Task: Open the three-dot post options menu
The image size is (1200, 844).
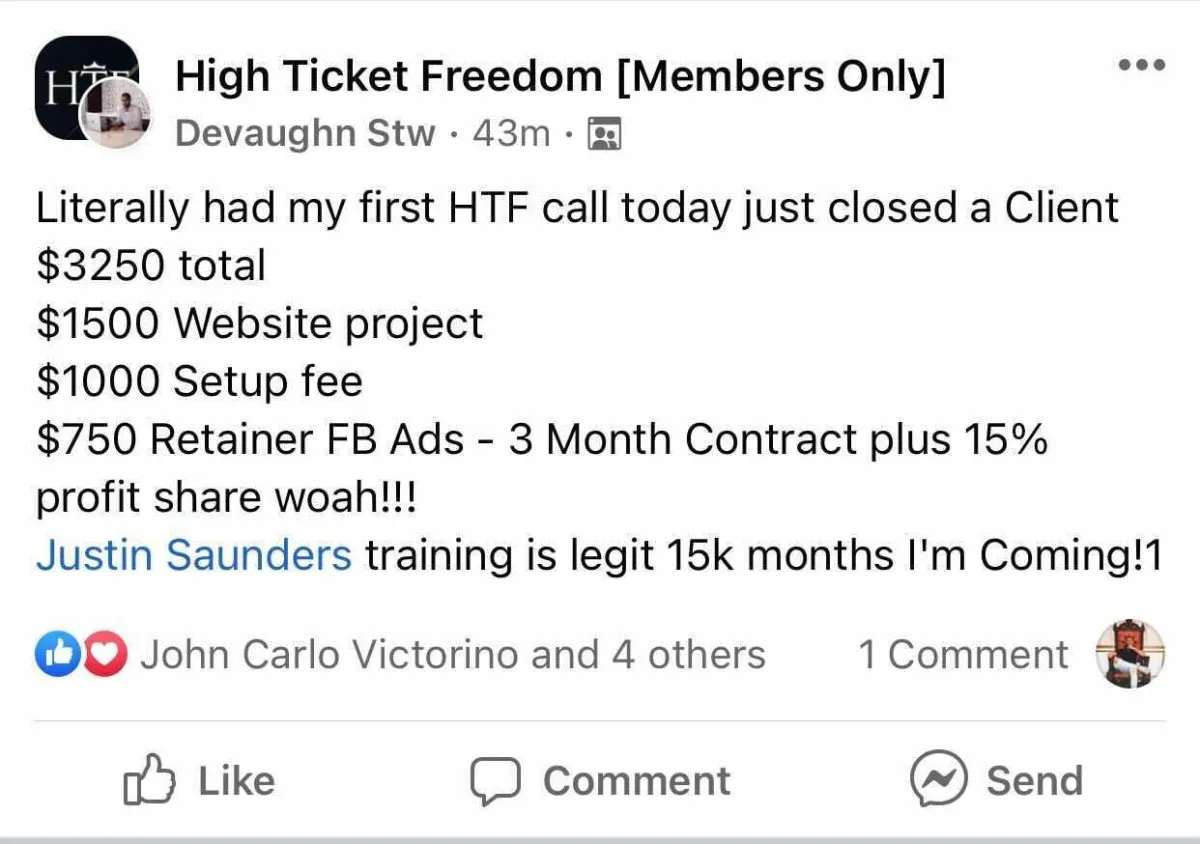Action: pos(1142,65)
